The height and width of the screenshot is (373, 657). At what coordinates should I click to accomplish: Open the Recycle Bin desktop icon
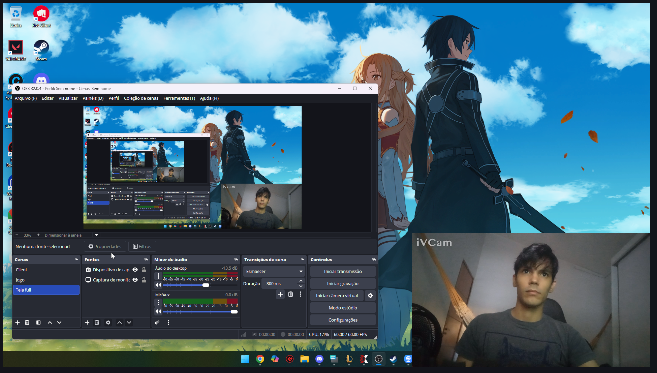tap(16, 16)
